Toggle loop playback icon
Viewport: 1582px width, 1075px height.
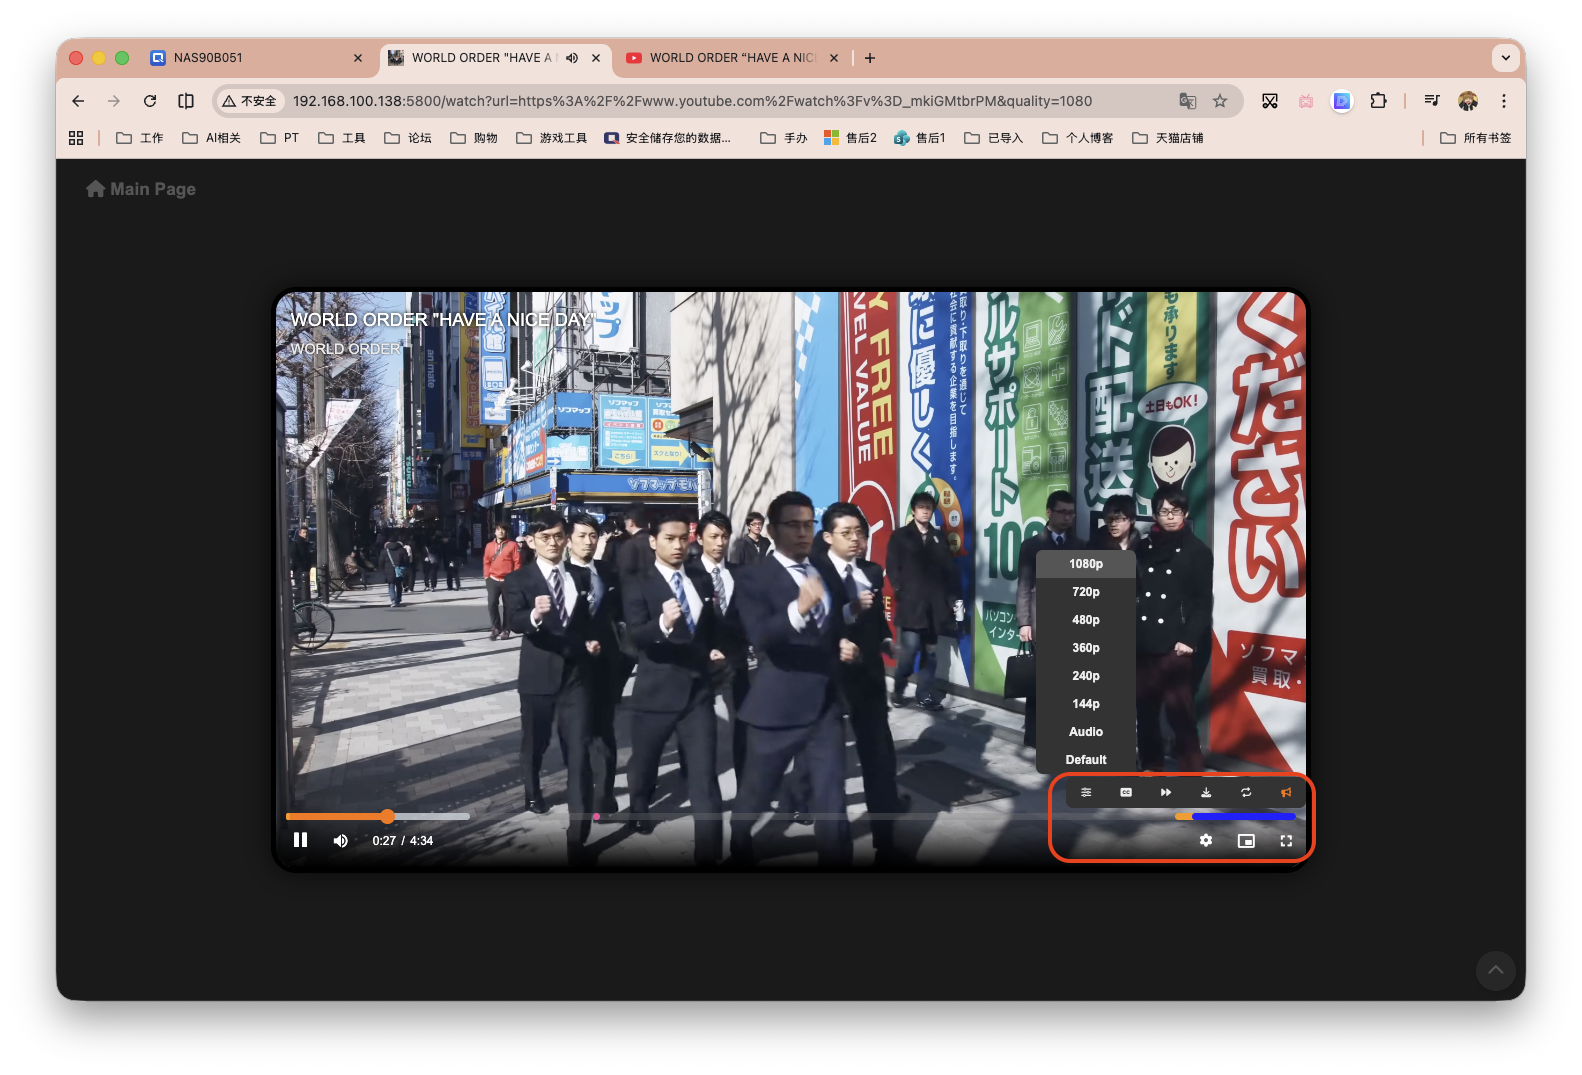click(x=1246, y=792)
